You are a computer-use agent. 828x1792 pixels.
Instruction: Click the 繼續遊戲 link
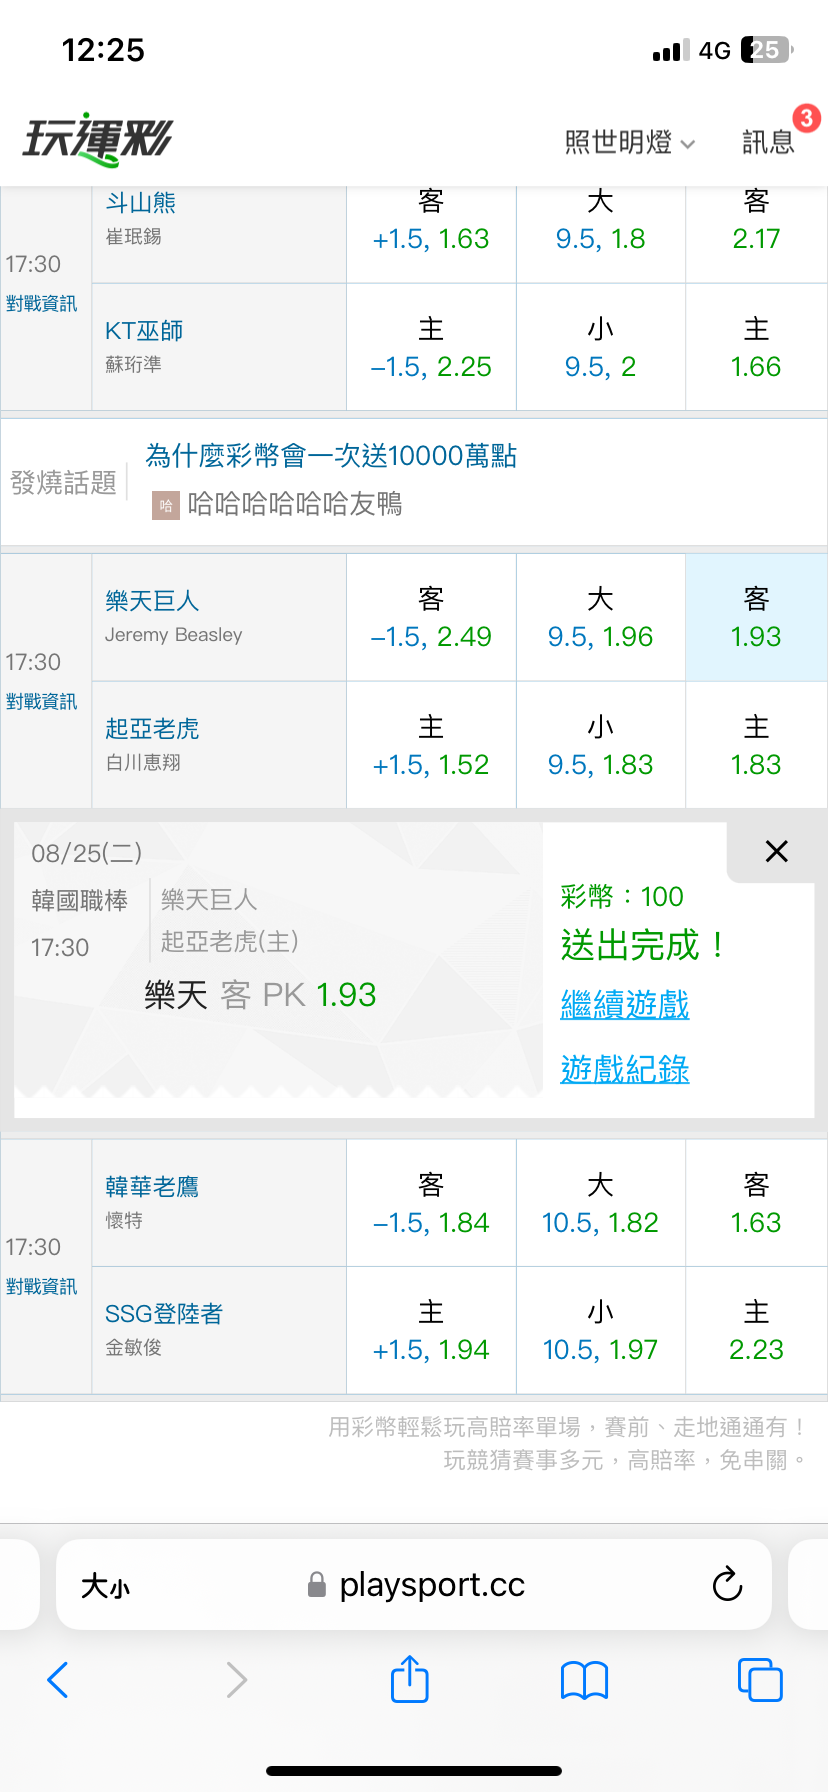pyautogui.click(x=625, y=1004)
